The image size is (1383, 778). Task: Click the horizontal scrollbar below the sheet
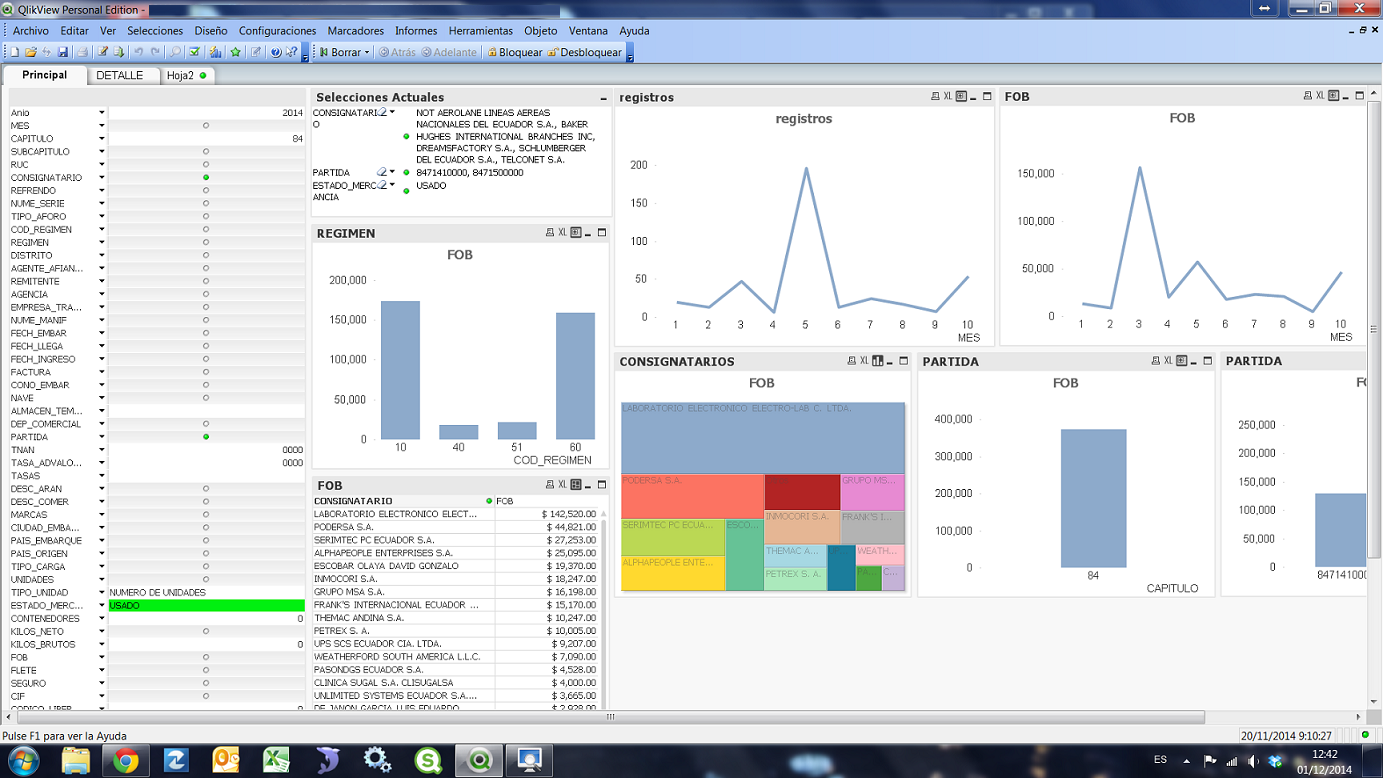coord(610,717)
